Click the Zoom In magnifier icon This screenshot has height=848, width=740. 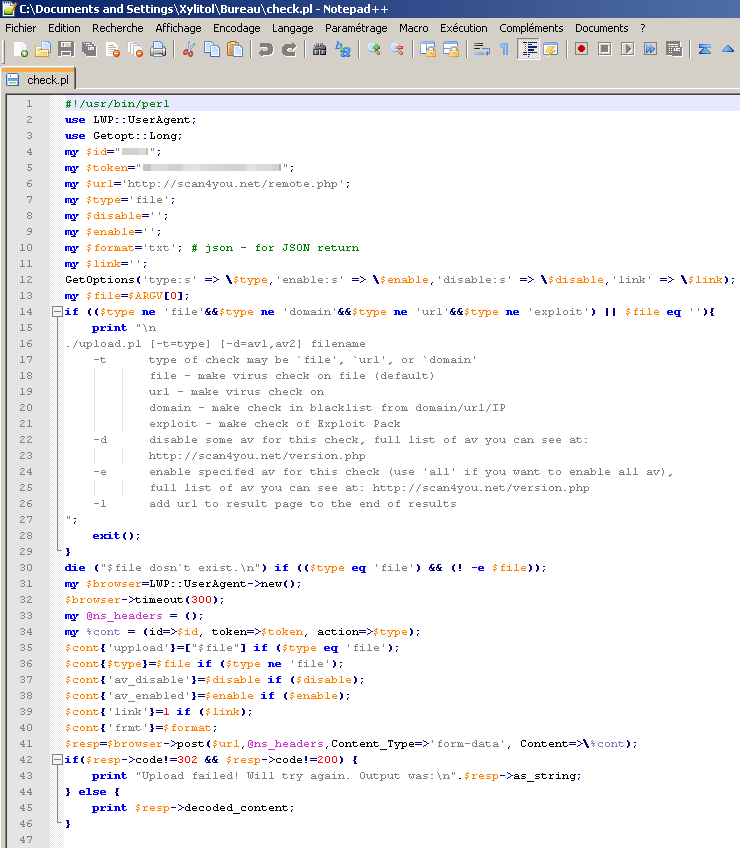(374, 50)
